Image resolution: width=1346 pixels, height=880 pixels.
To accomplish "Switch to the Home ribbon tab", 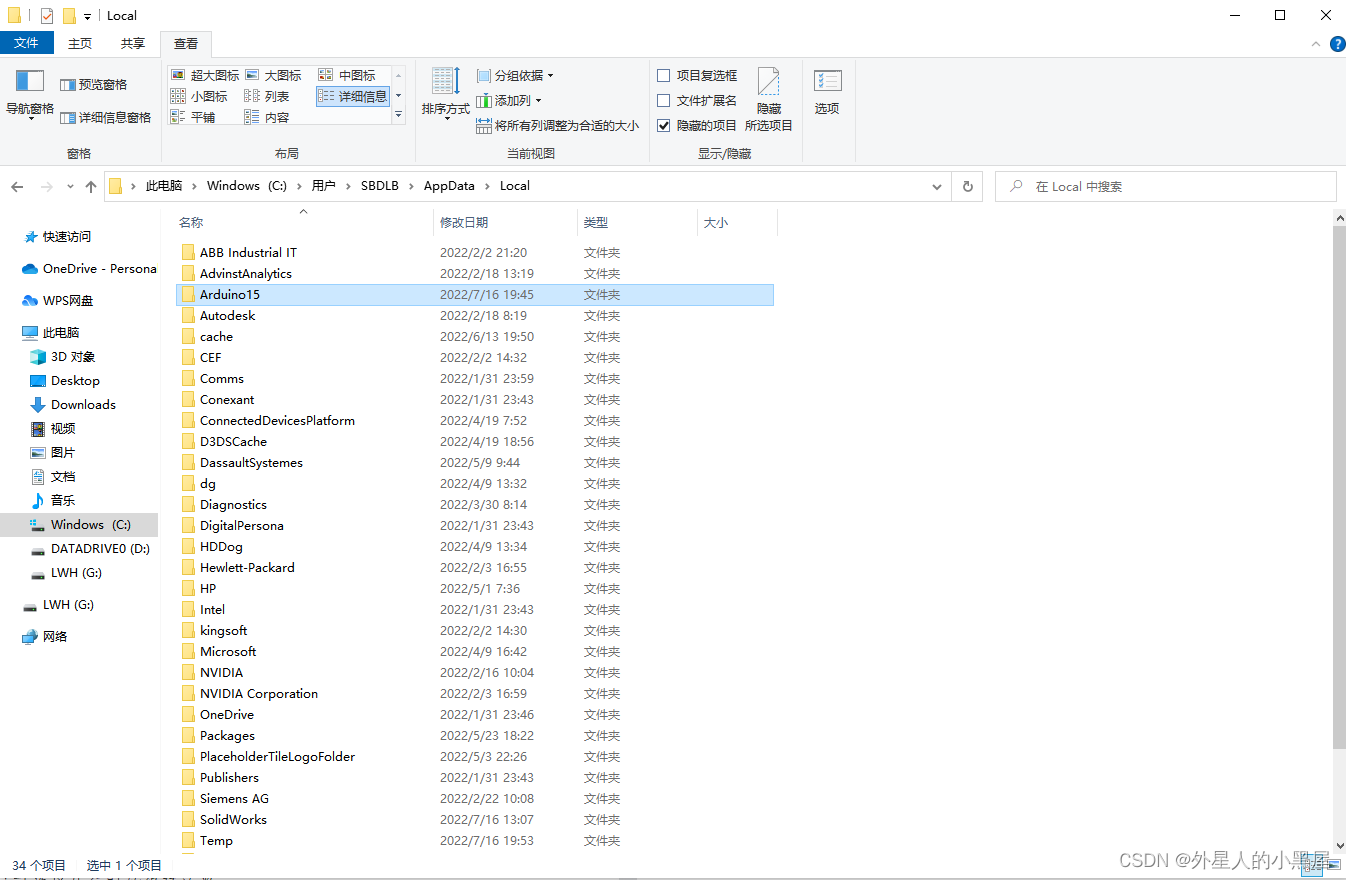I will click(80, 44).
